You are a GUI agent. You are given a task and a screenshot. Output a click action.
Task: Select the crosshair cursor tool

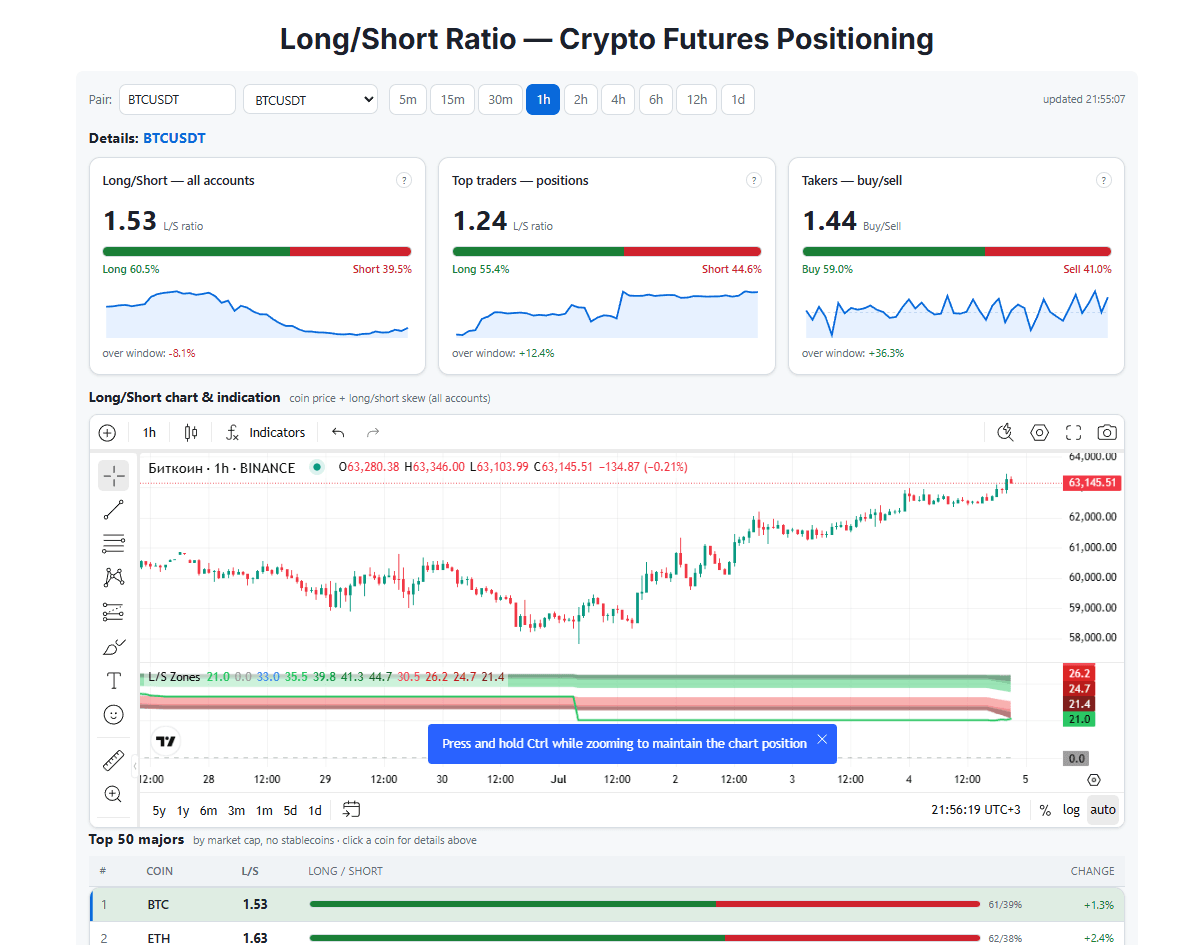click(x=114, y=476)
